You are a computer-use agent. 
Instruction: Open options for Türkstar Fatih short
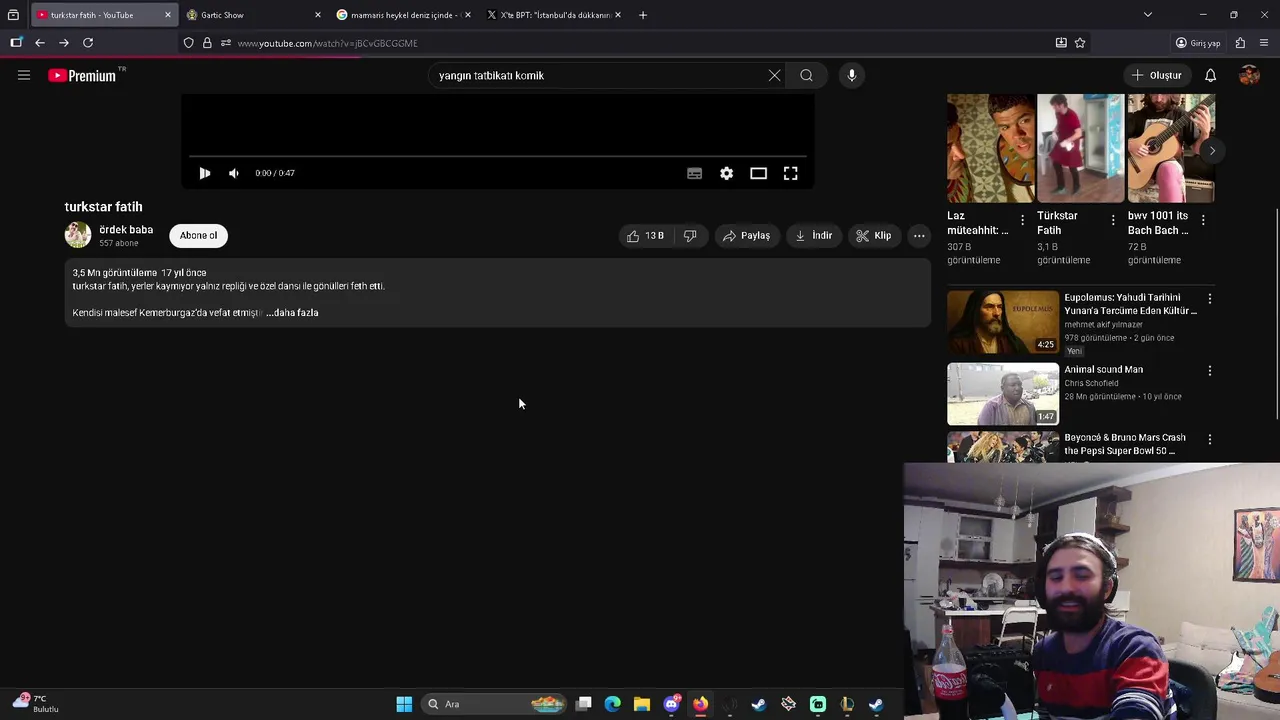(1113, 220)
